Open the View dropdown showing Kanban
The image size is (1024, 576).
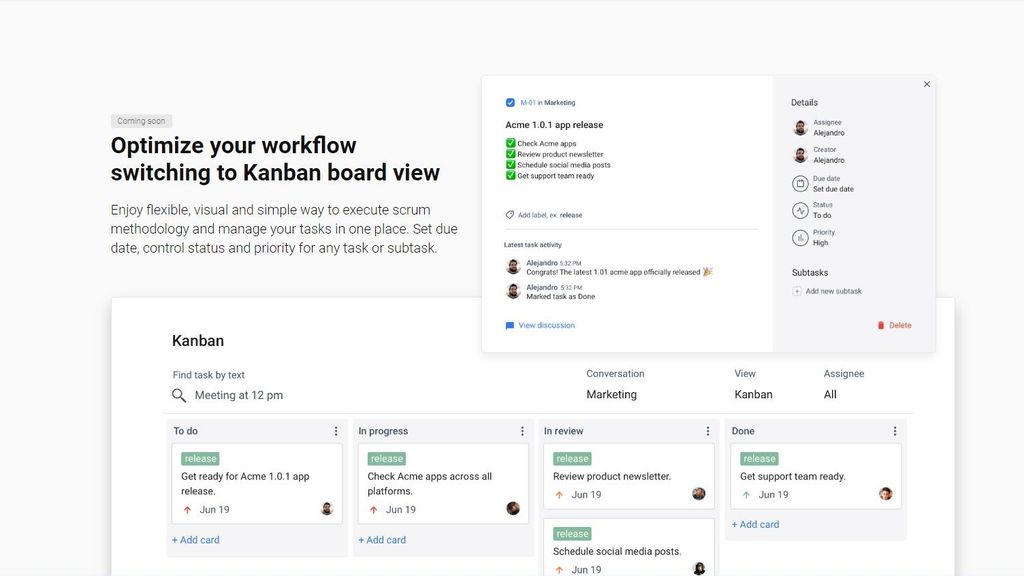753,394
